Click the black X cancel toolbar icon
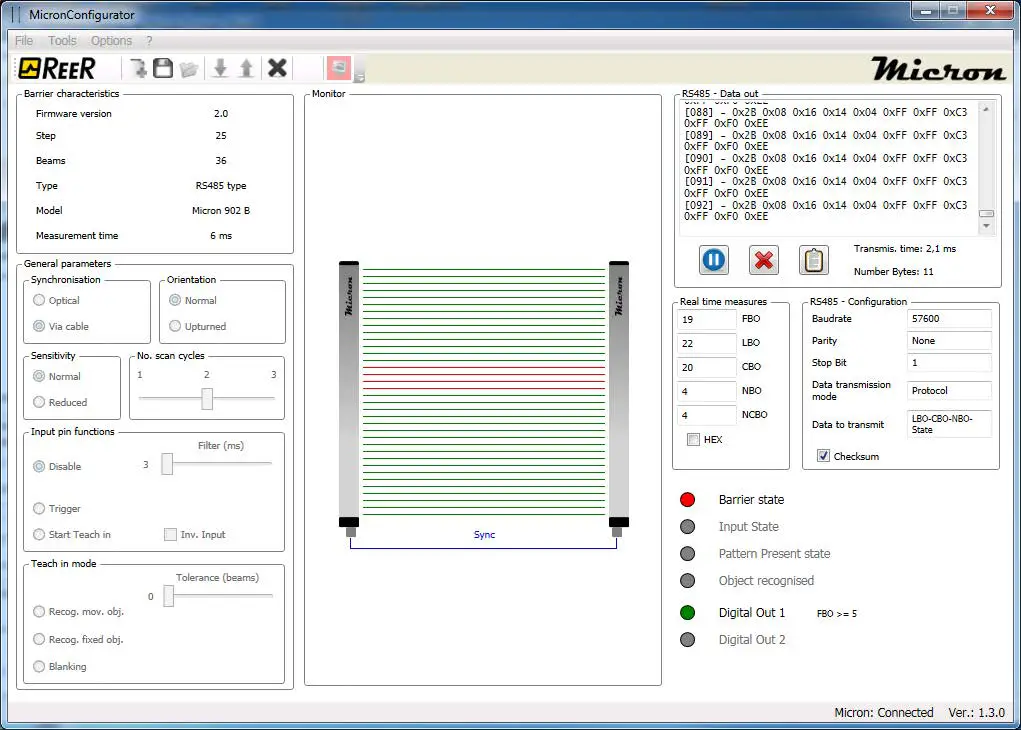The image size is (1021, 730). [276, 67]
